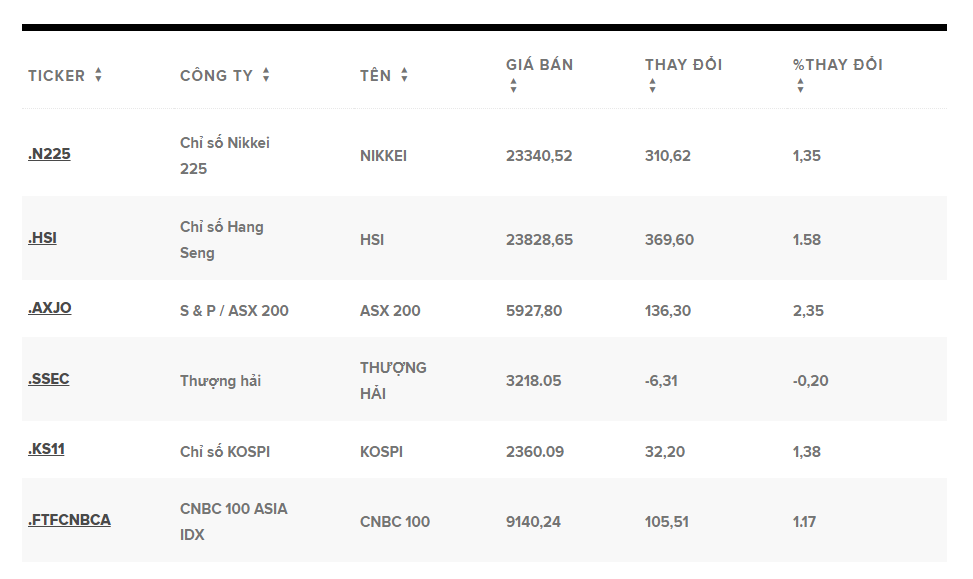Follow the .SSEC ticker link
The height and width of the screenshot is (579, 973).
coord(49,379)
